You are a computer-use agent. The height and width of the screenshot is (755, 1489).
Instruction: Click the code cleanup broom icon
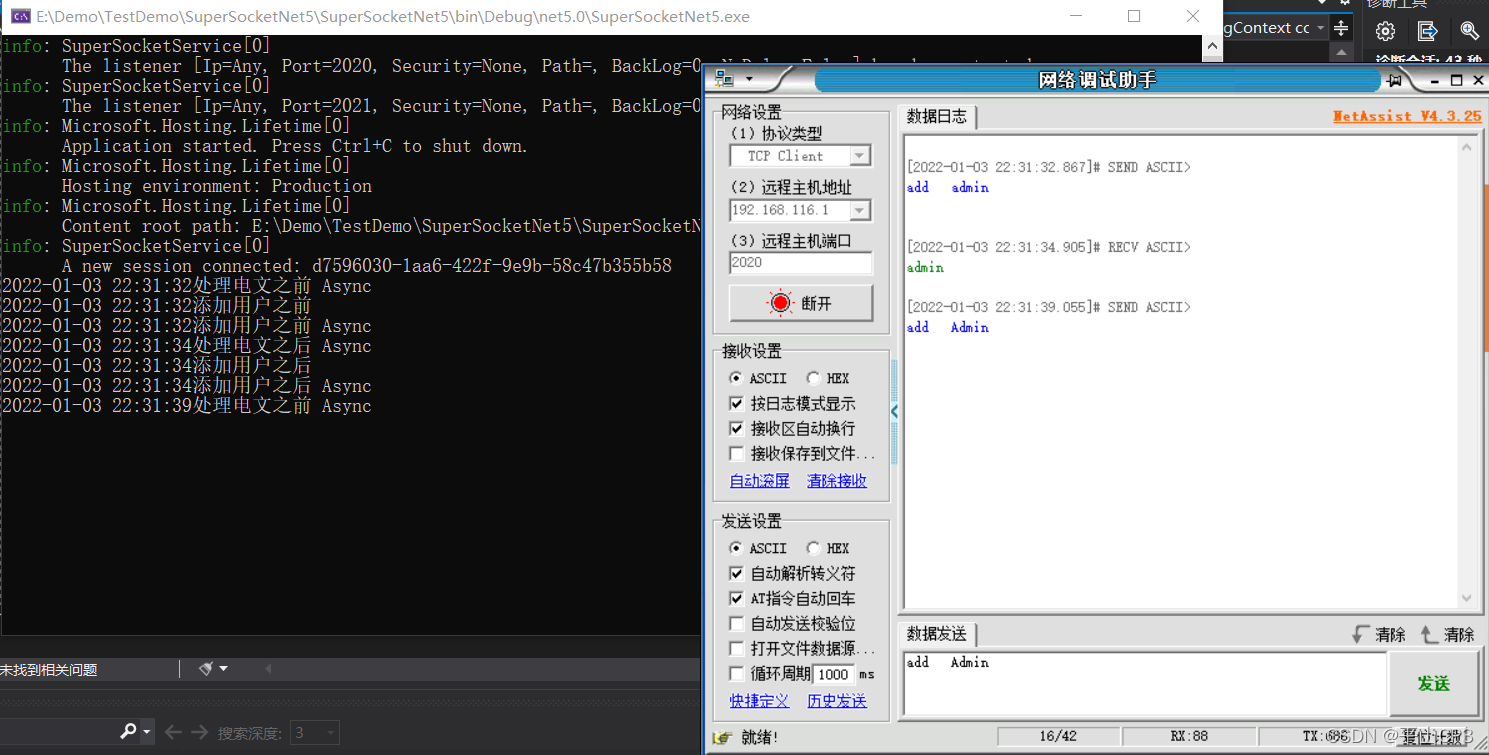[x=206, y=669]
